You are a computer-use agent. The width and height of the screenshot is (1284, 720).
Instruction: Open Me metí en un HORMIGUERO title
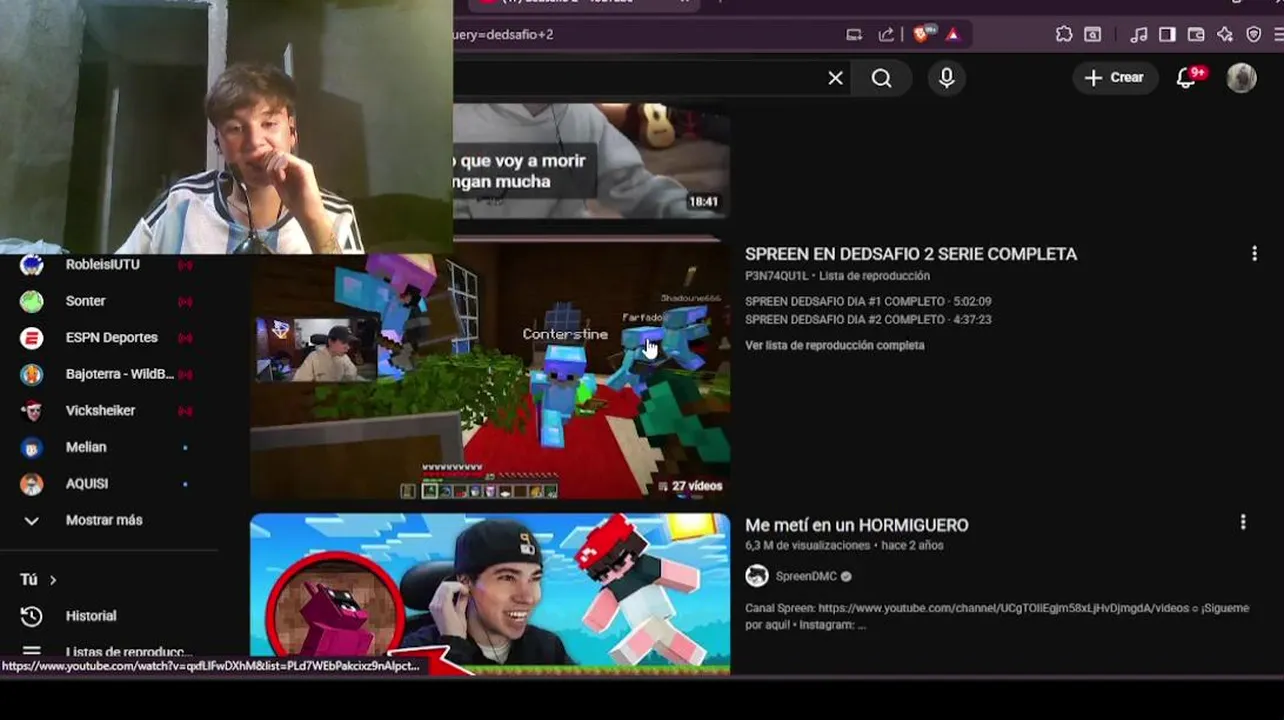857,525
